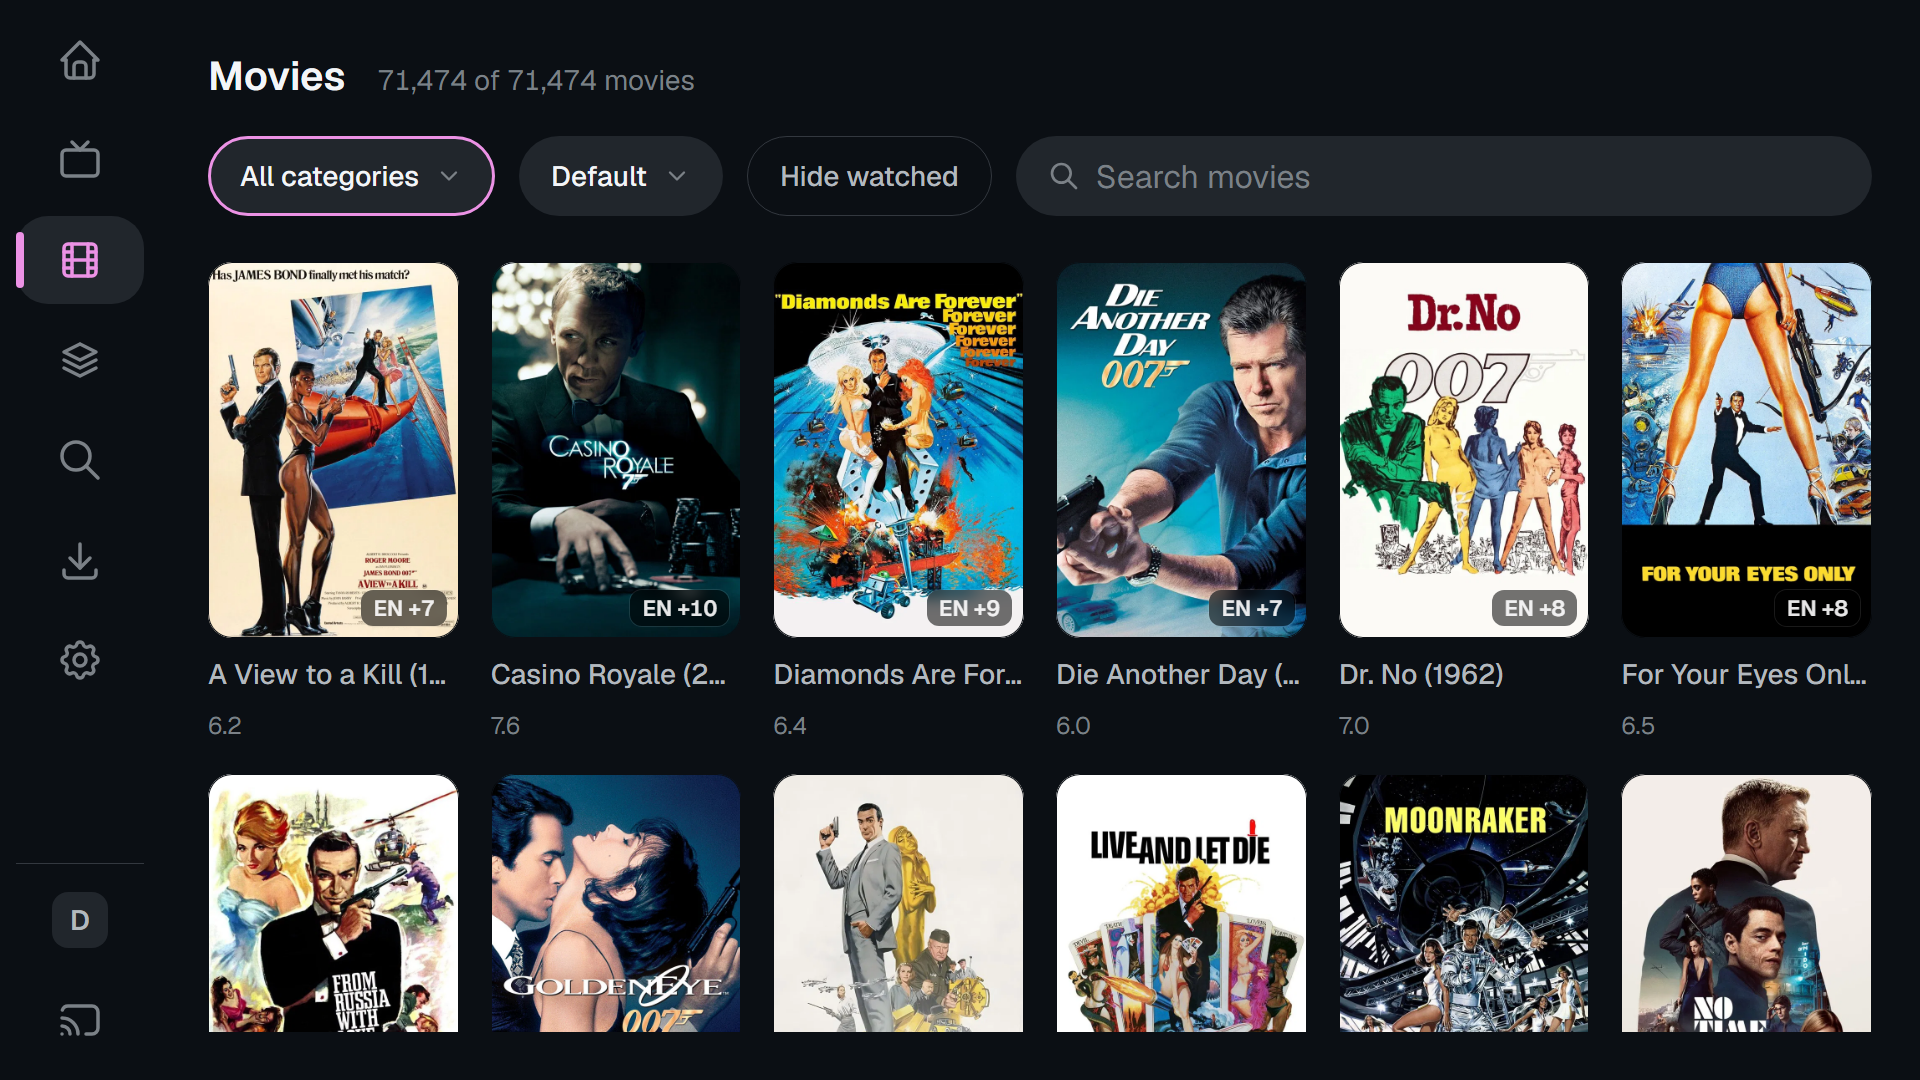Image resolution: width=1920 pixels, height=1080 pixels.
Task: Click the 6.5 rating text
Action: pyautogui.click(x=1639, y=726)
